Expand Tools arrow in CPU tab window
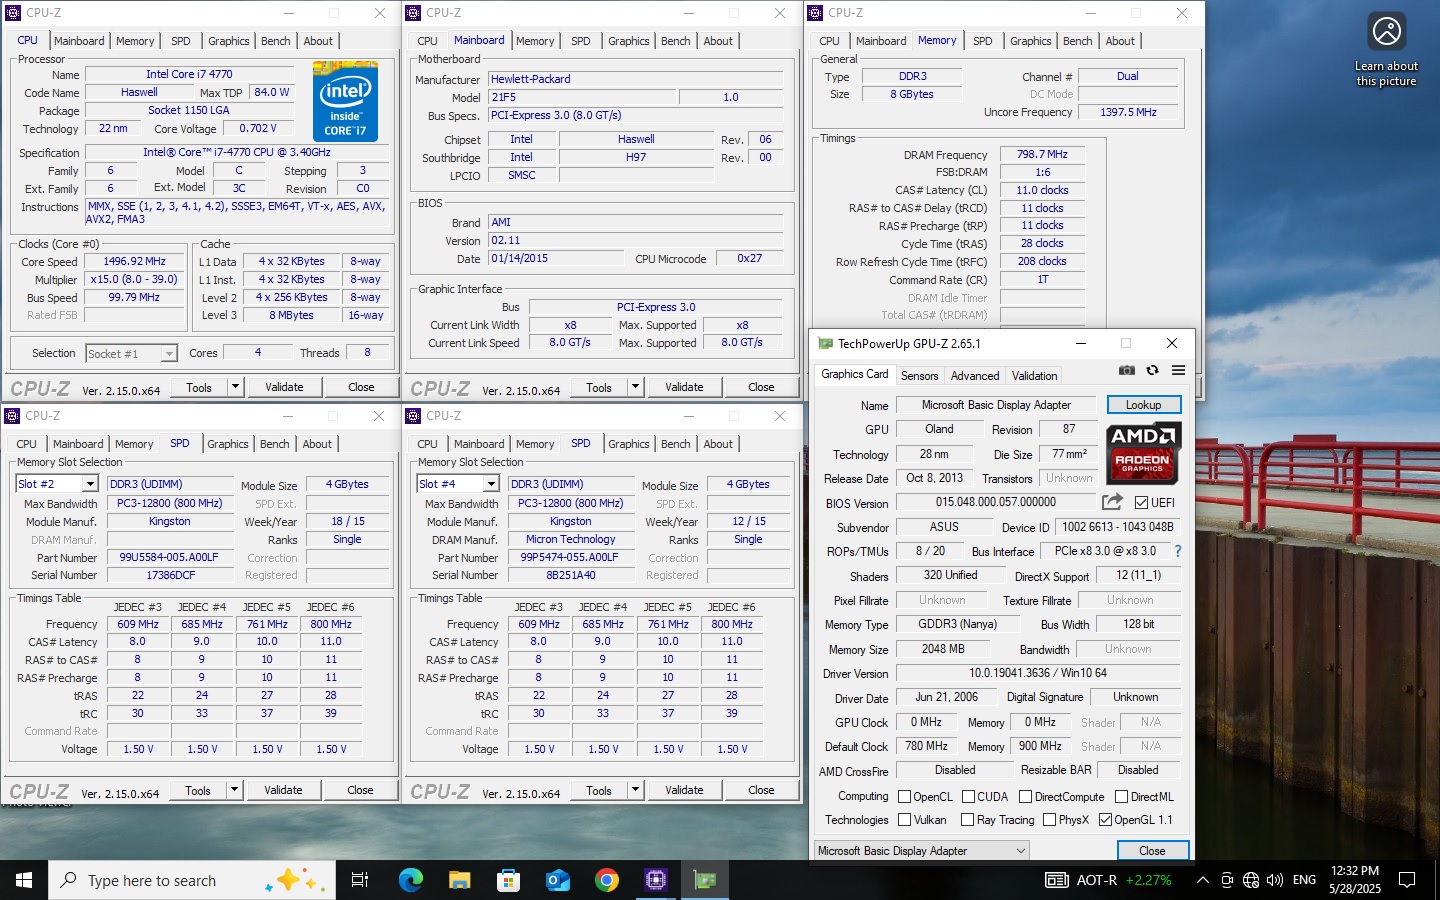1440x900 pixels. pyautogui.click(x=236, y=387)
